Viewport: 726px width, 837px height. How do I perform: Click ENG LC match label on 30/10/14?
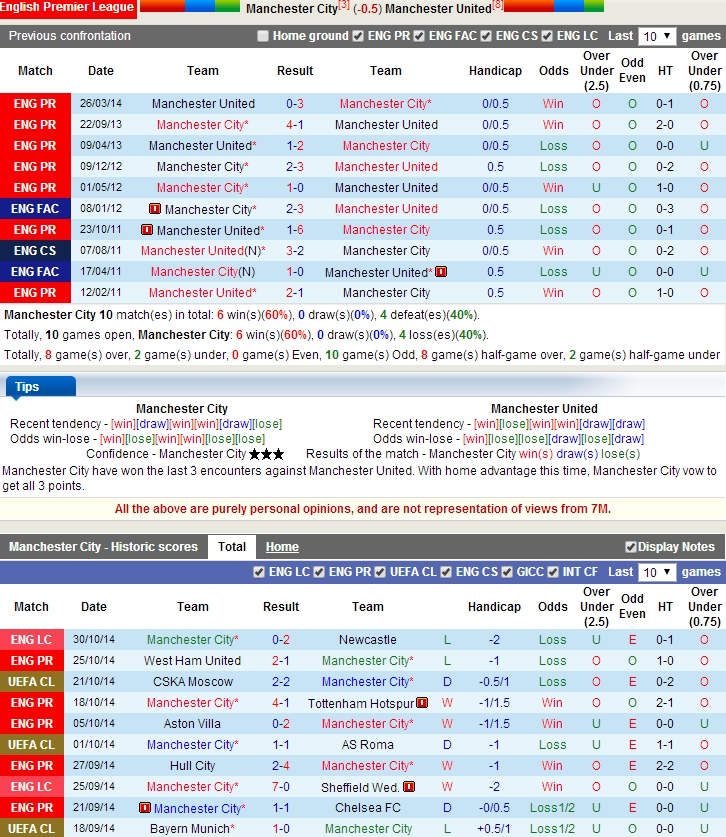click(x=31, y=639)
